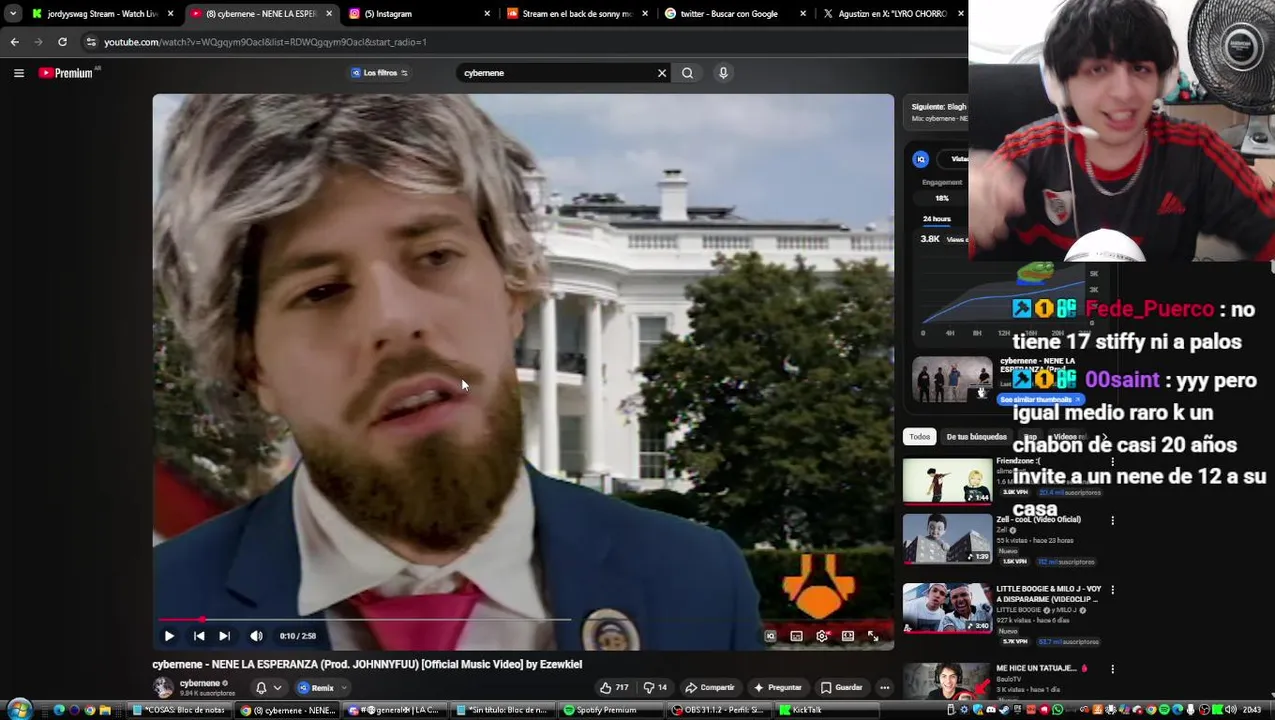Clear the search box with the X
This screenshot has height=720, width=1275.
pos(661,73)
